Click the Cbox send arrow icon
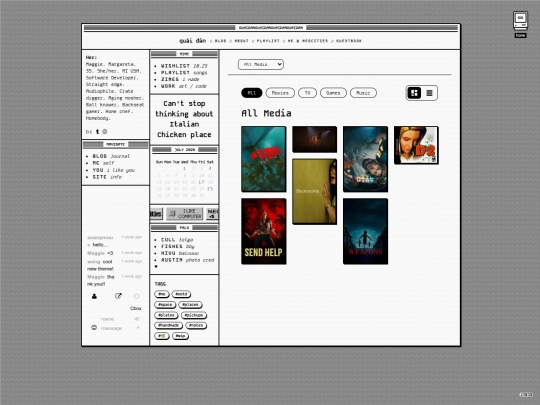 tap(138, 328)
